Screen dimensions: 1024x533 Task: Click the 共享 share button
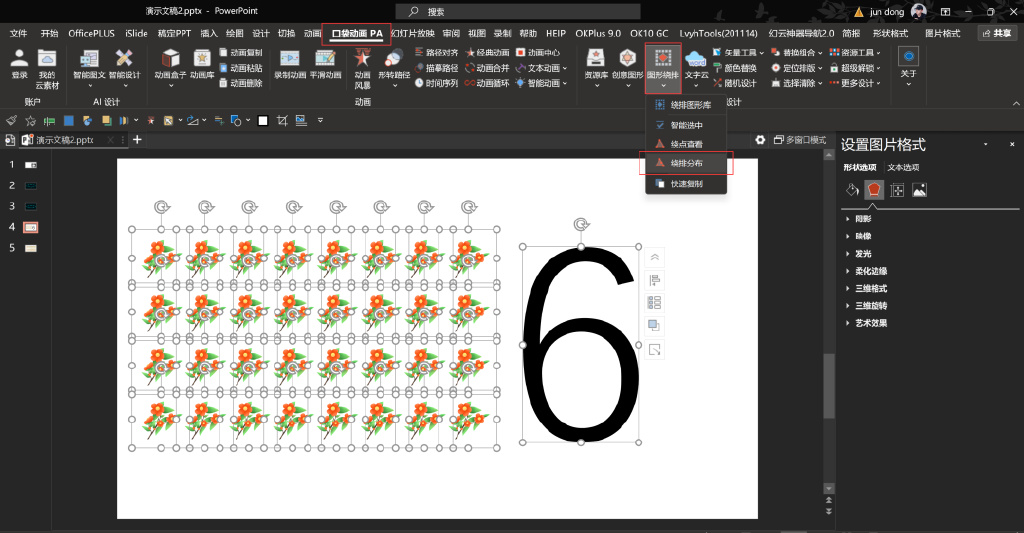click(997, 33)
